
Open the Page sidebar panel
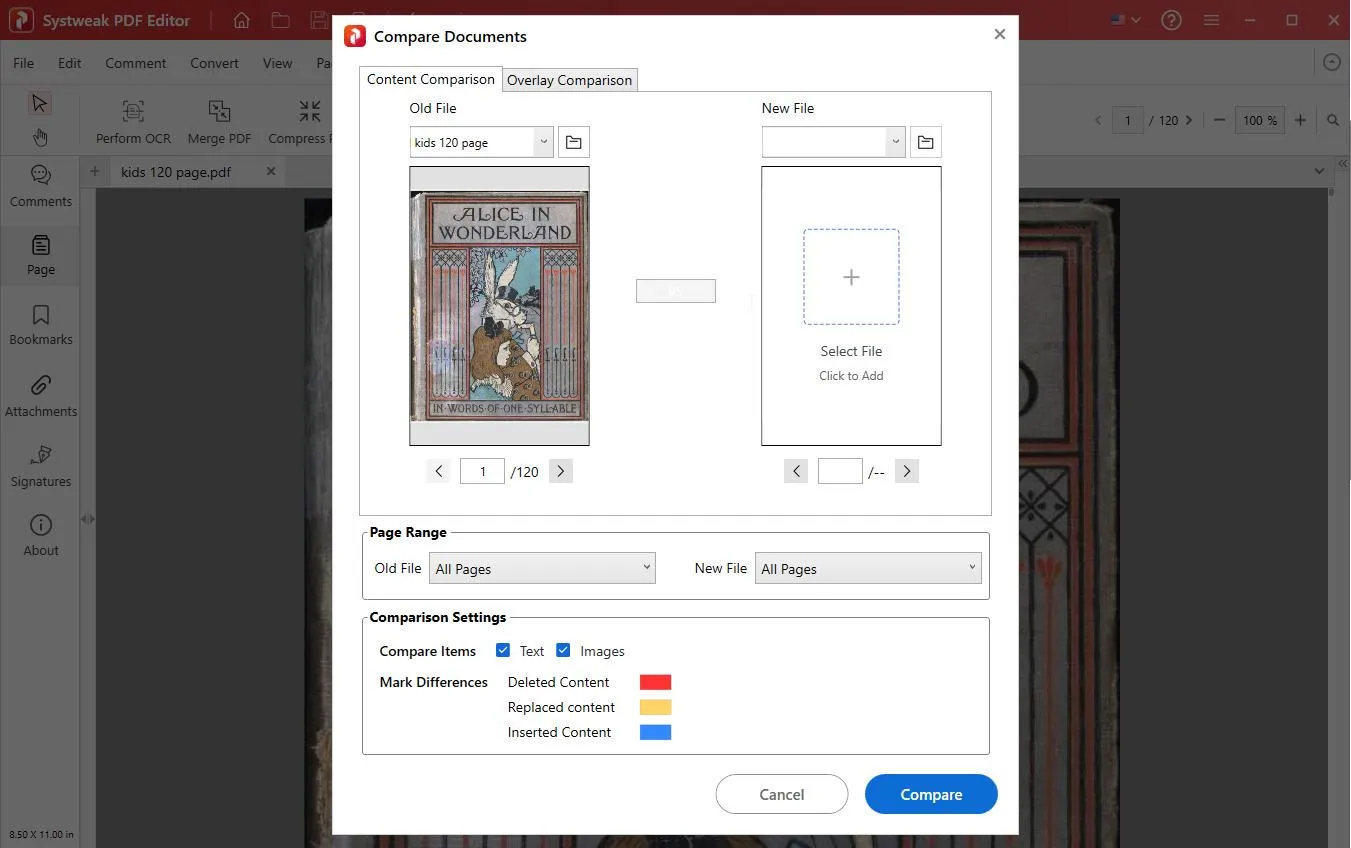[x=41, y=255]
